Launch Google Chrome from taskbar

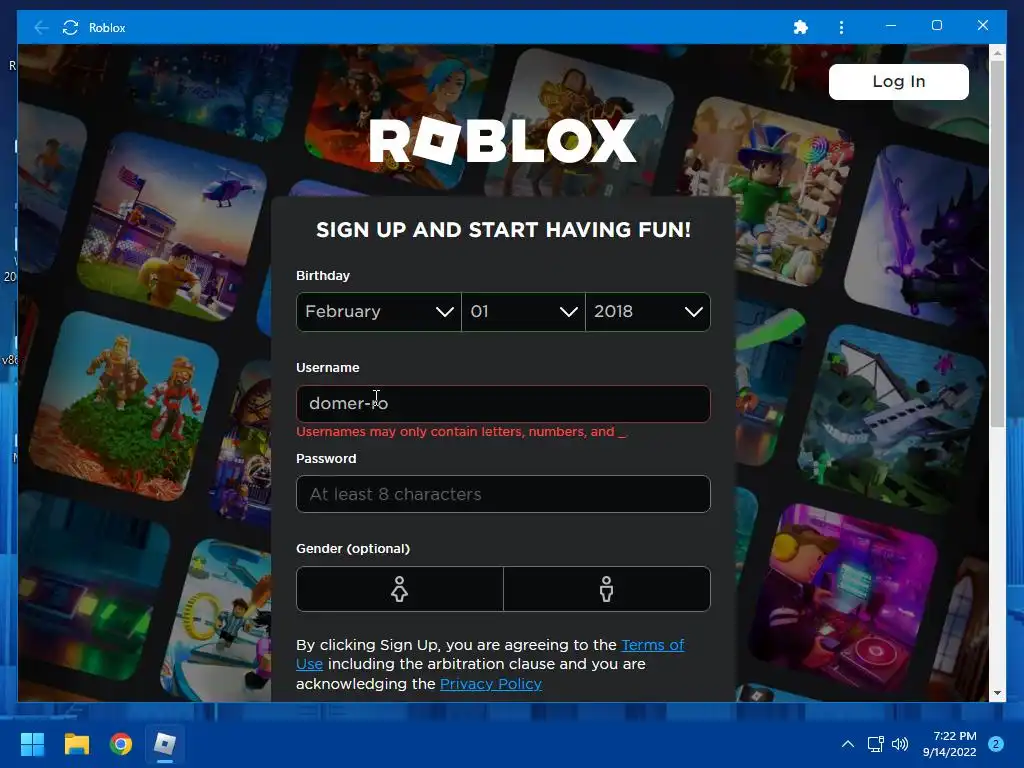[x=121, y=744]
